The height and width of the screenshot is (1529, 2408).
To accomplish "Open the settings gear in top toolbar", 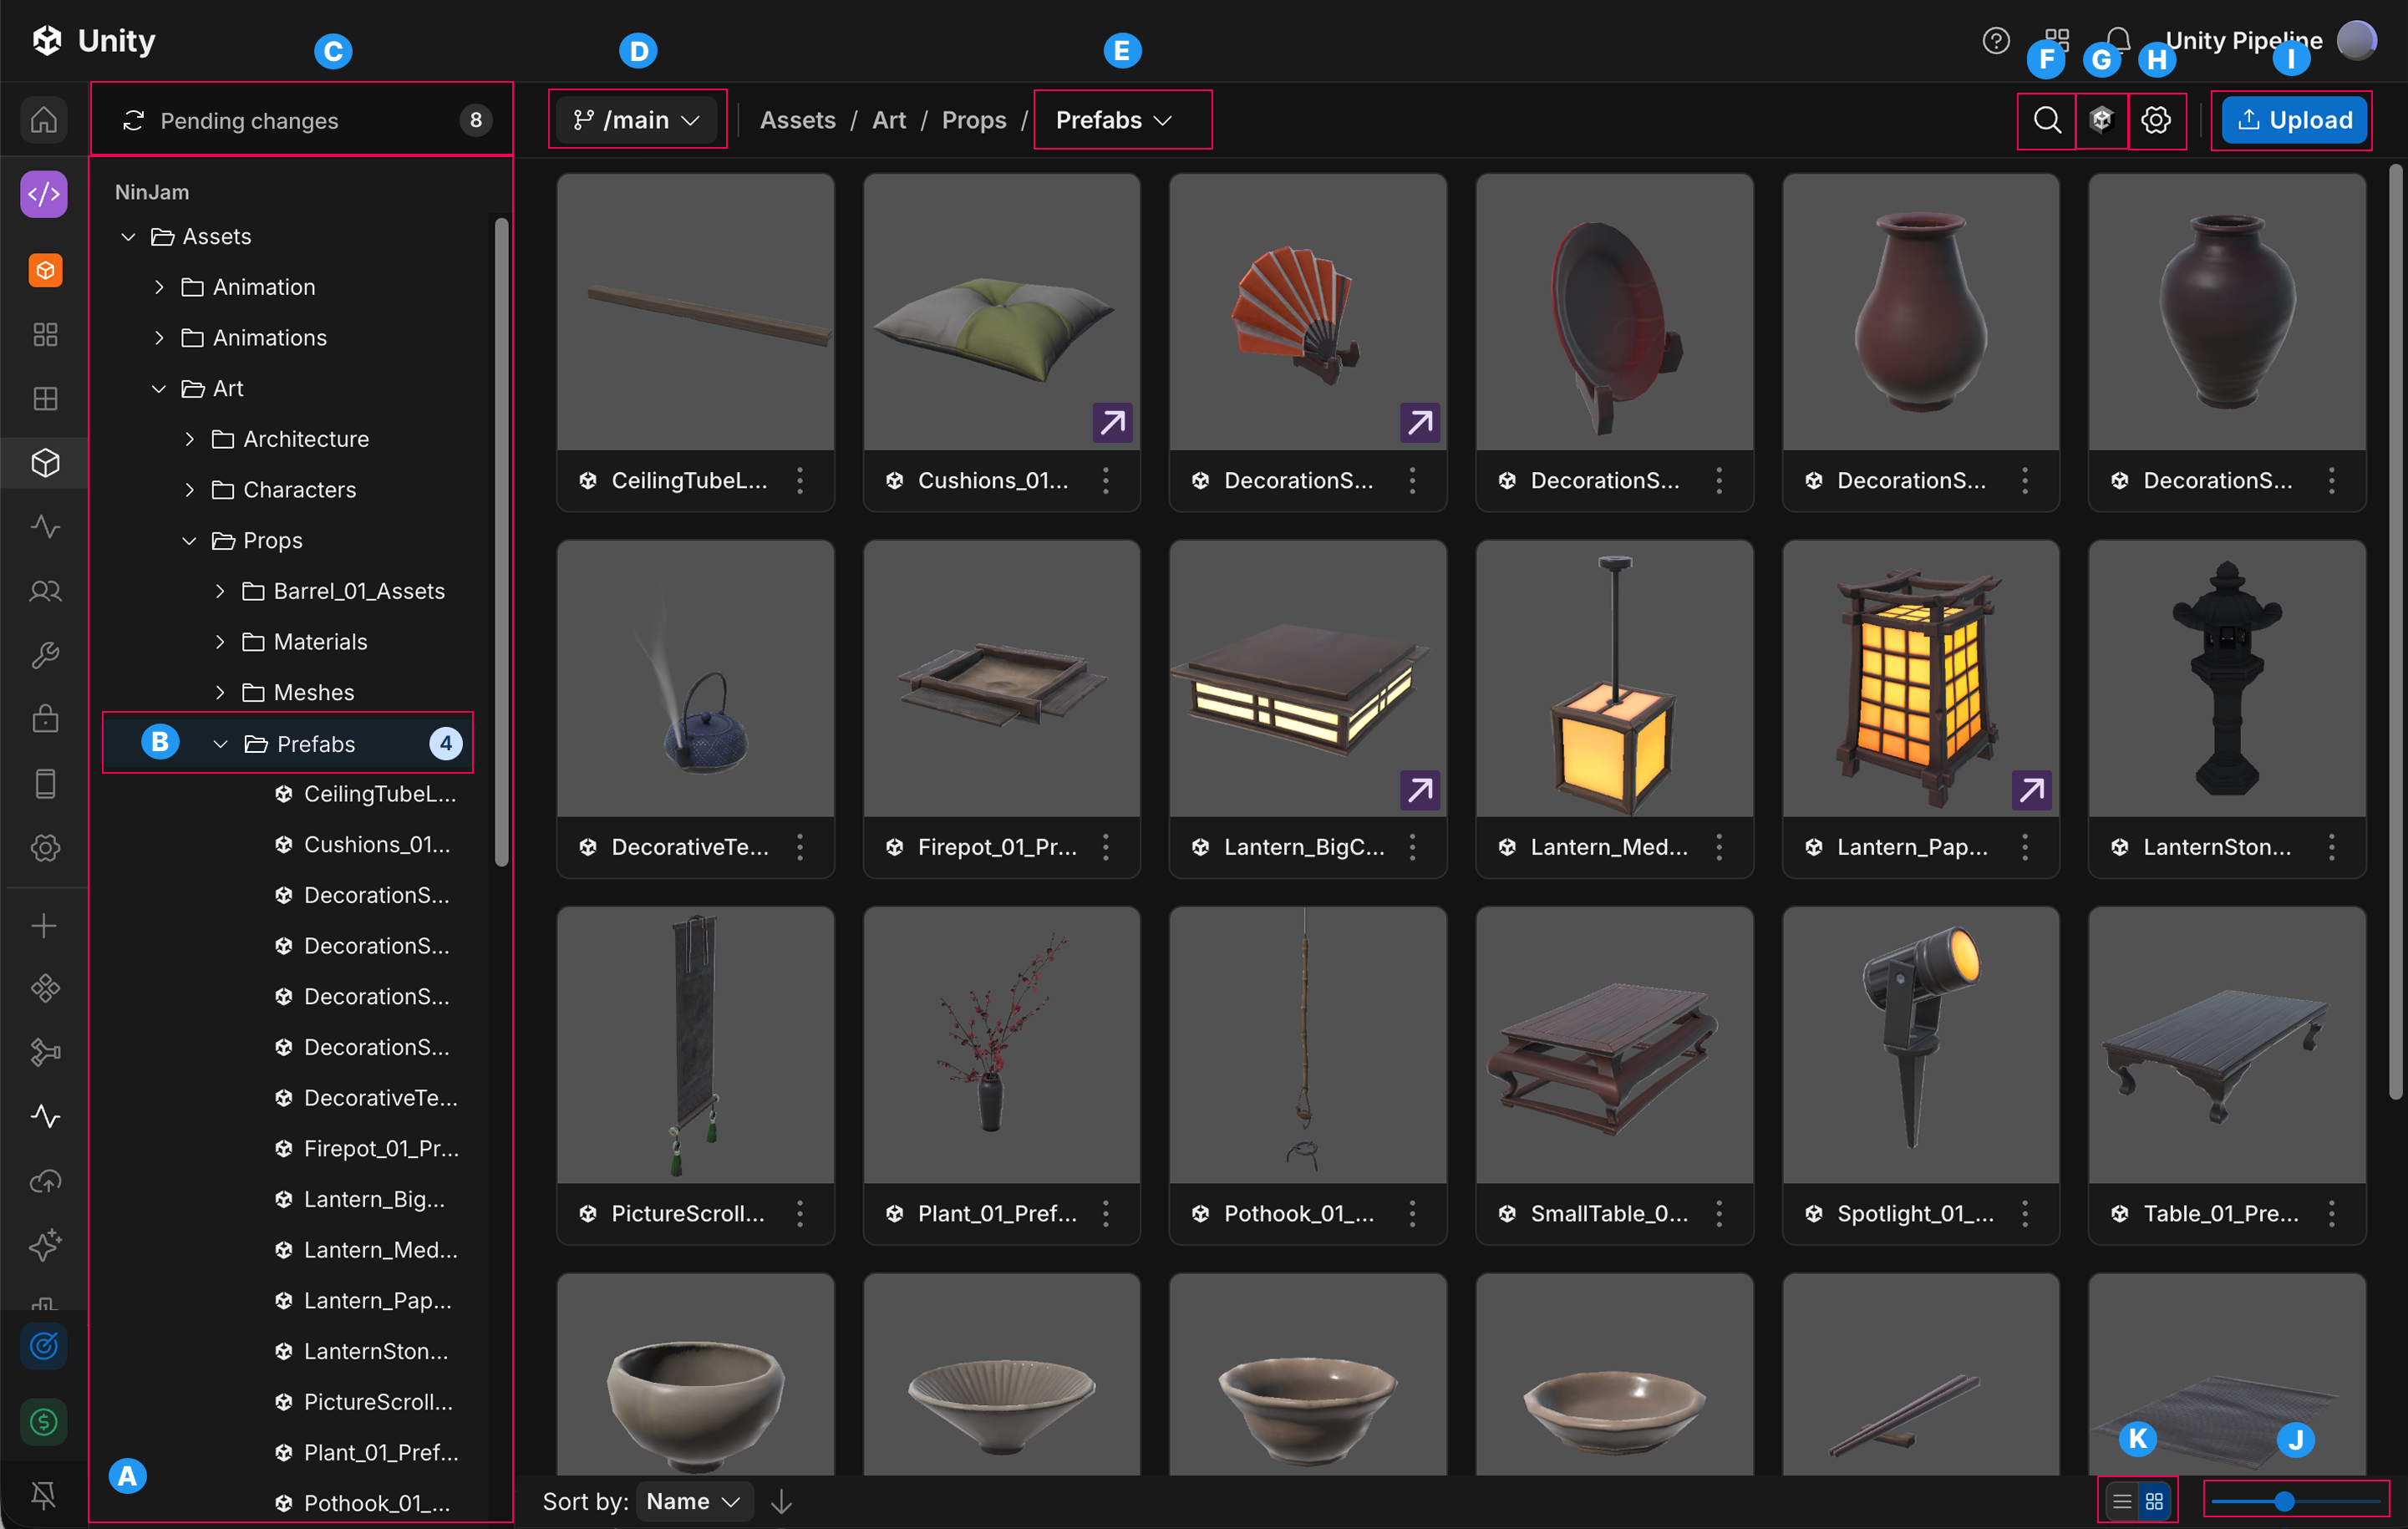I will click(2156, 120).
